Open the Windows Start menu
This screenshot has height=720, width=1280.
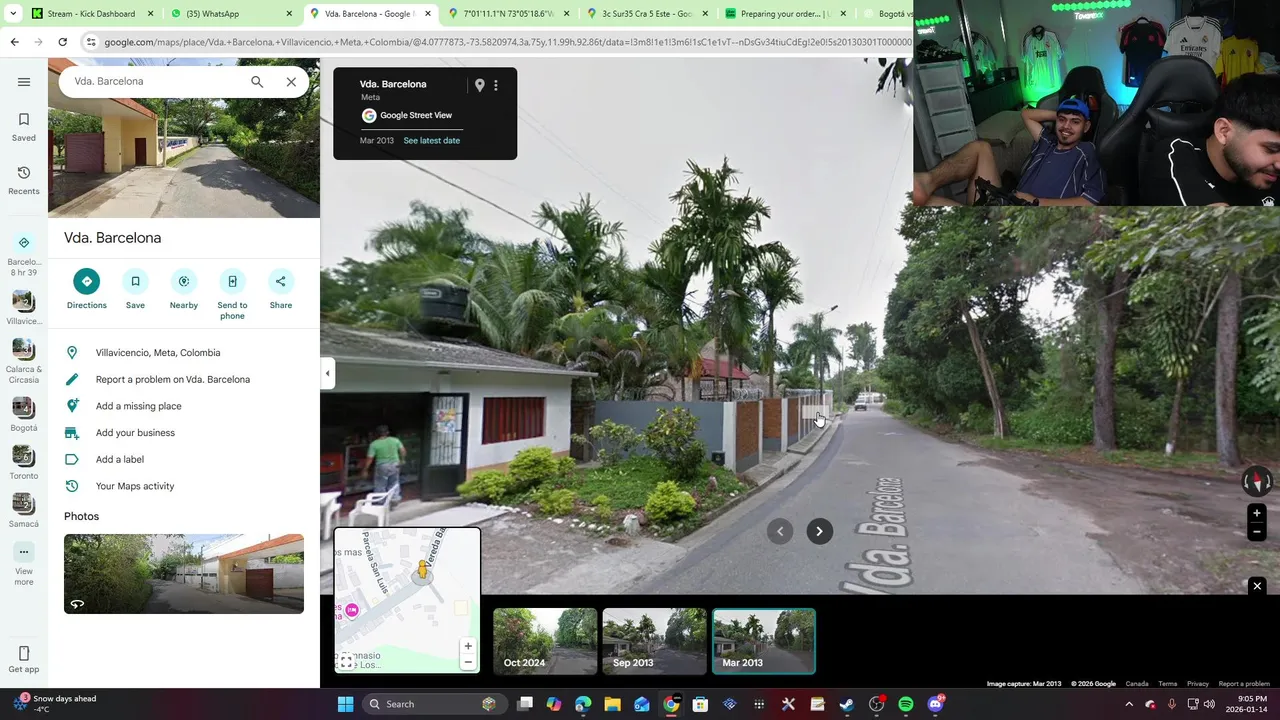click(x=345, y=704)
